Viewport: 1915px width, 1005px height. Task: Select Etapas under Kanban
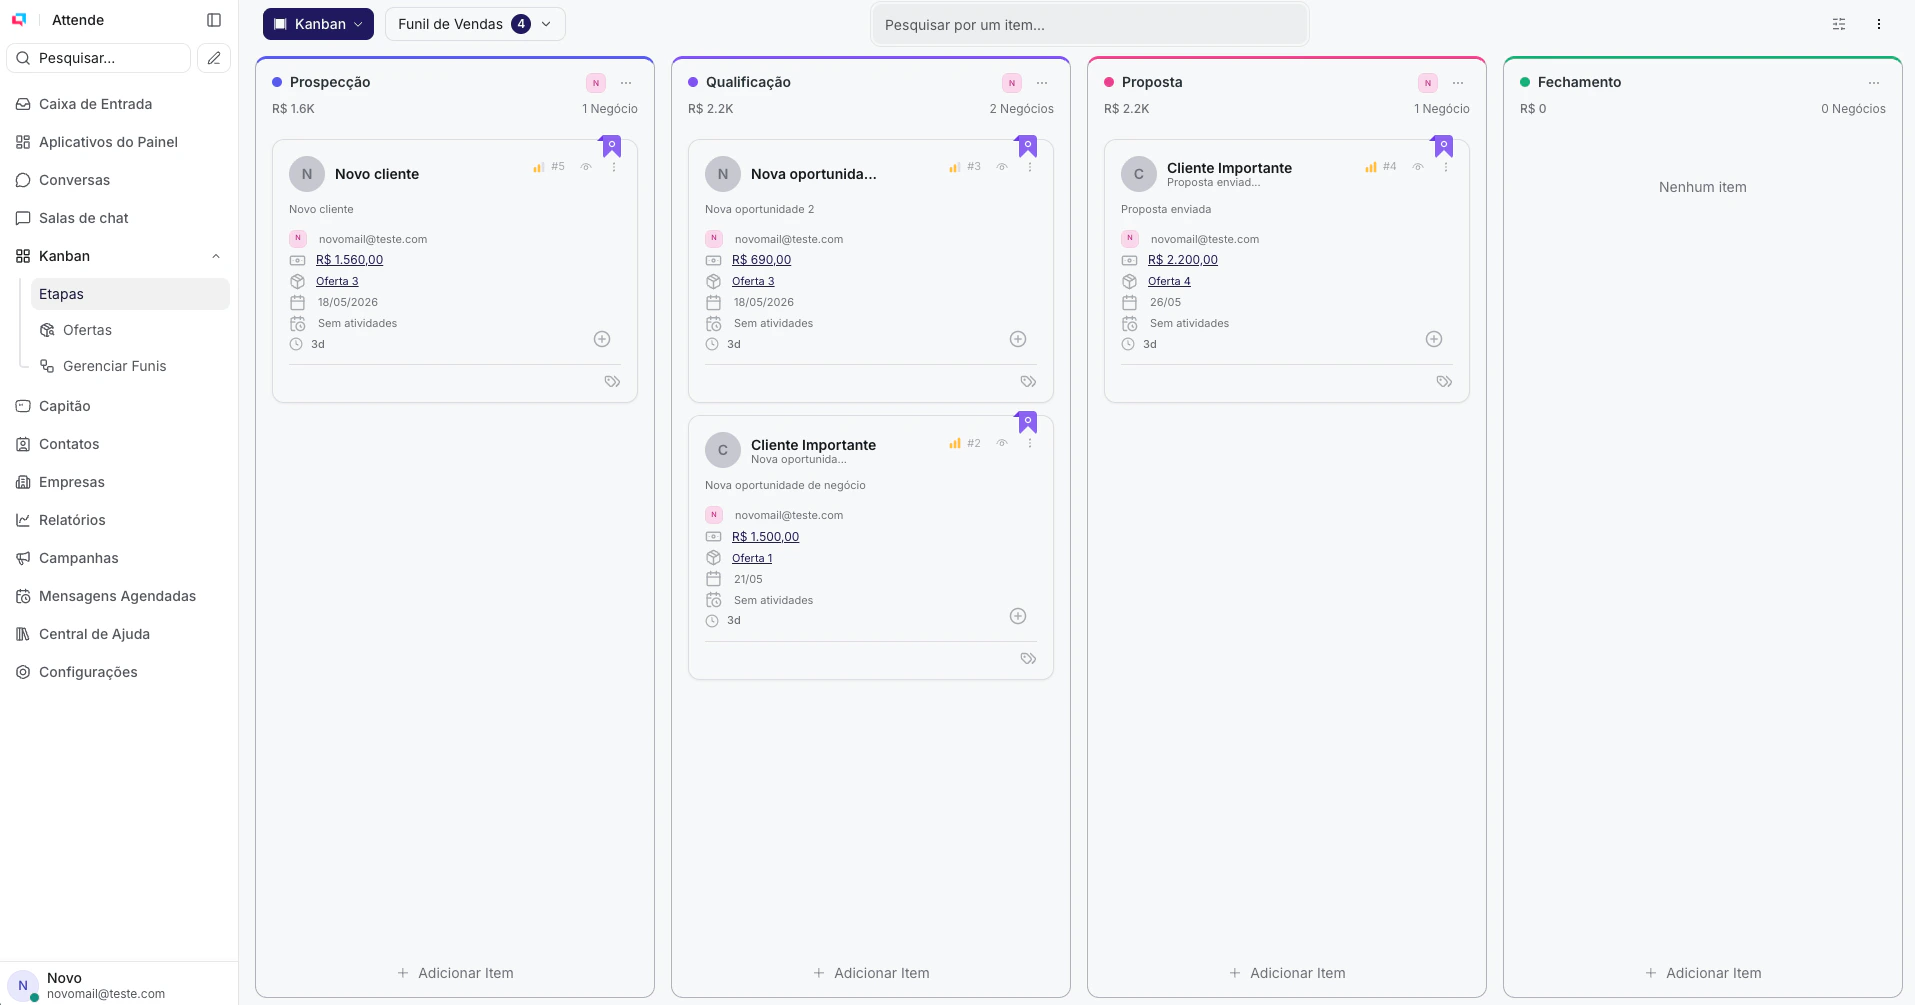point(130,294)
